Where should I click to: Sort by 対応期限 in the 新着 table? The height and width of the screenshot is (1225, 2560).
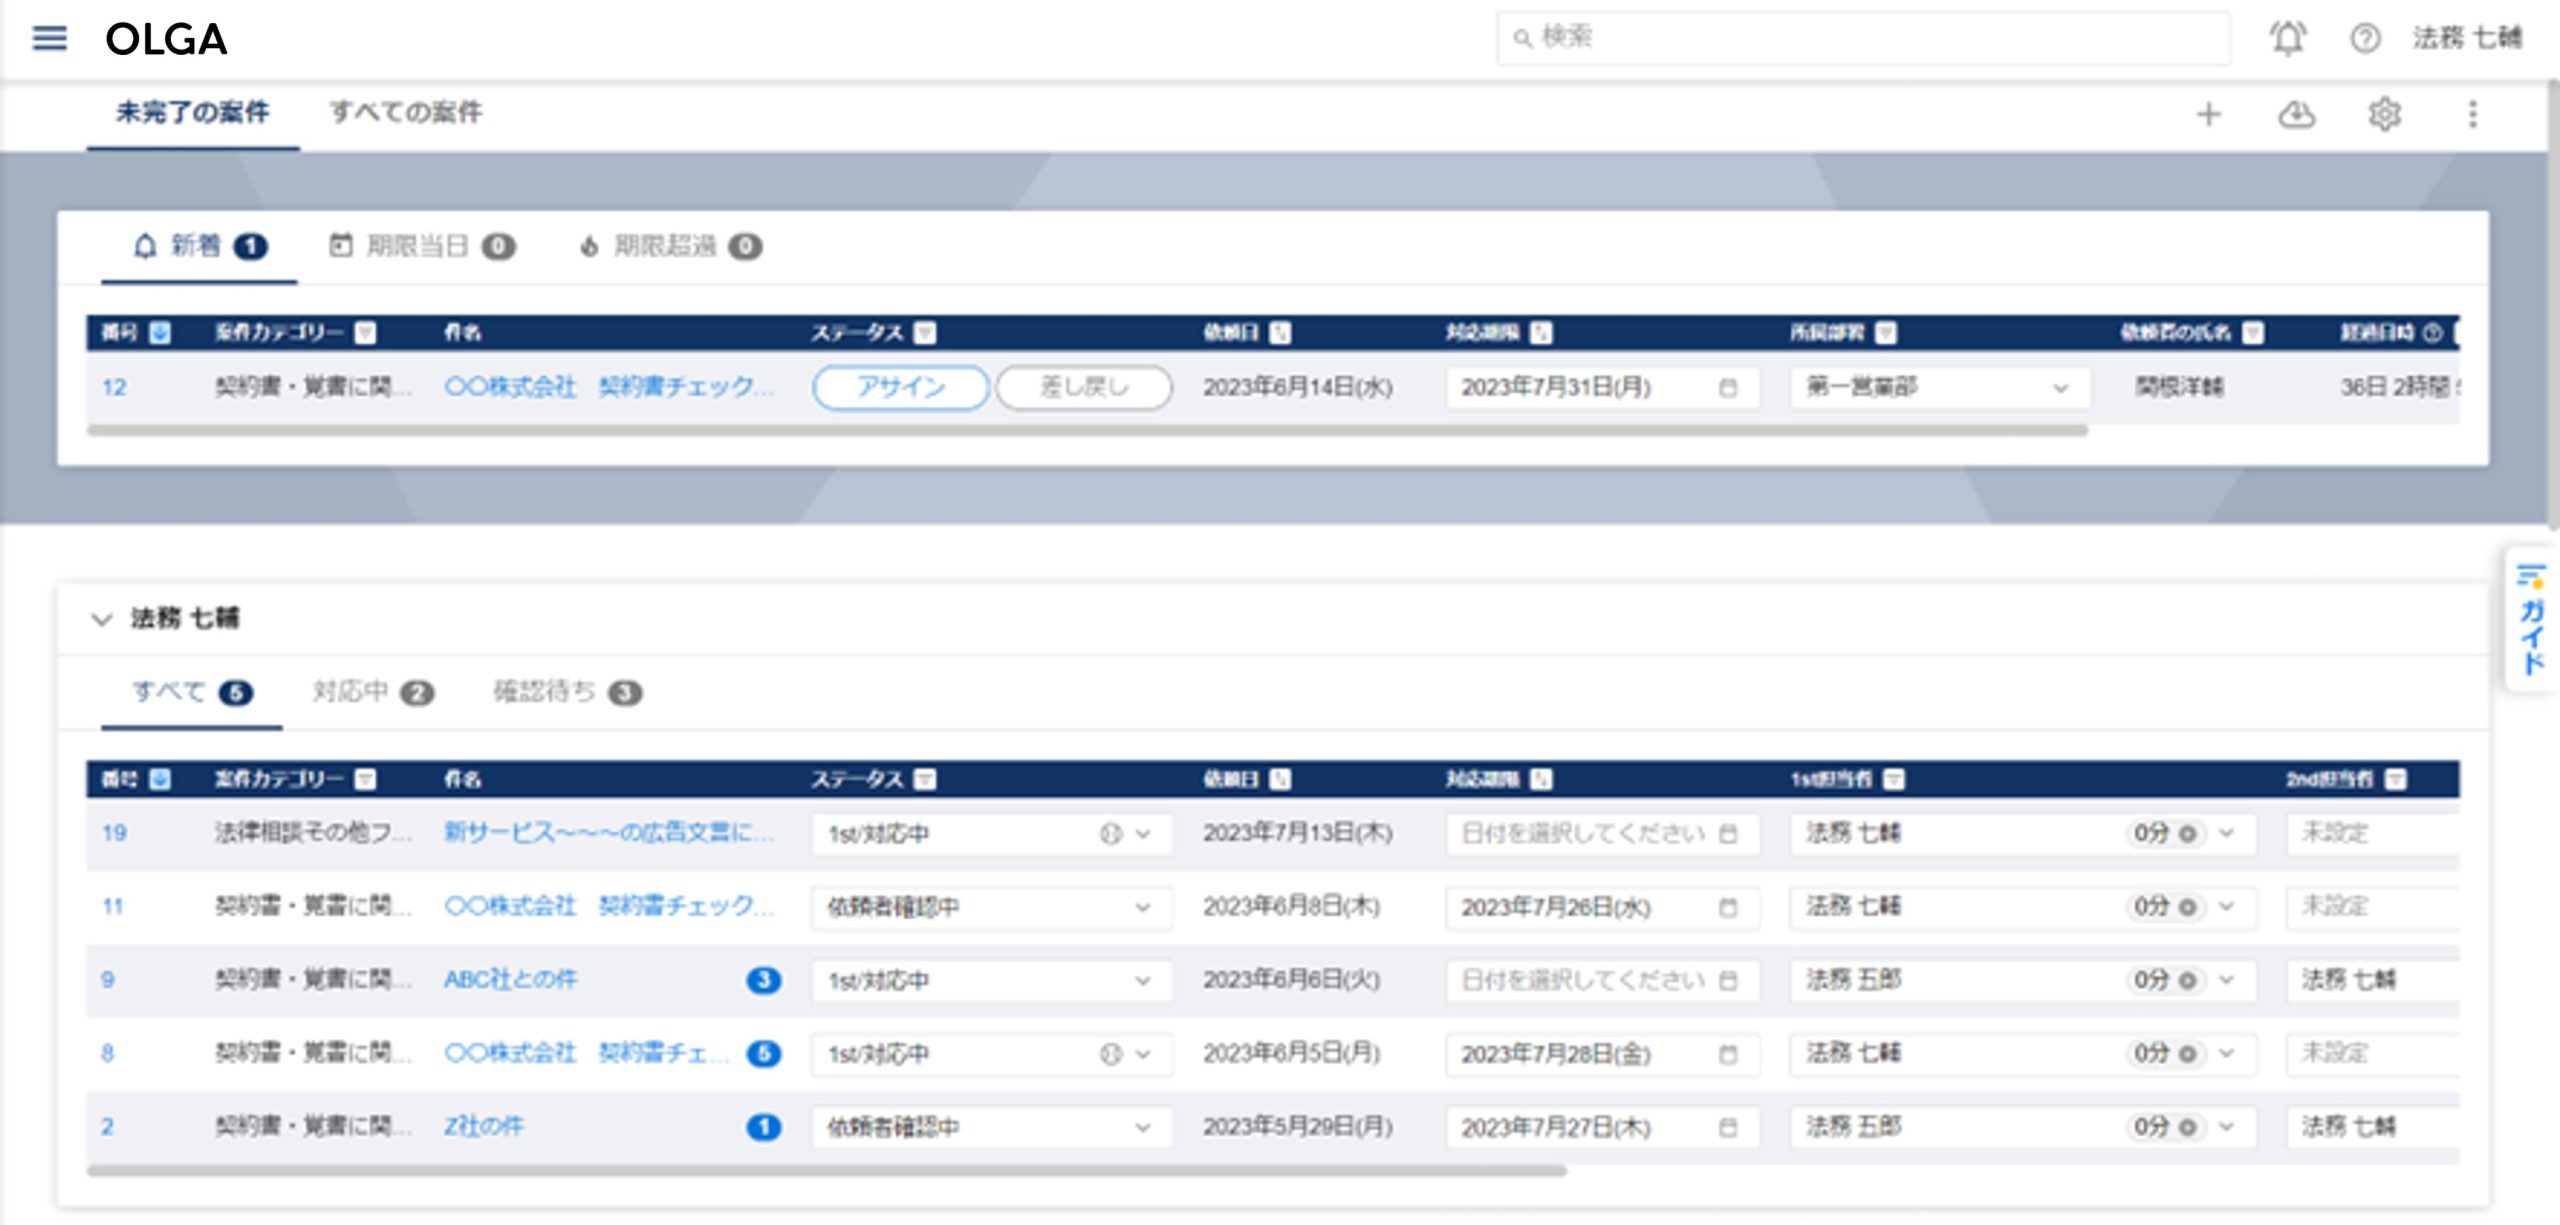point(1541,333)
